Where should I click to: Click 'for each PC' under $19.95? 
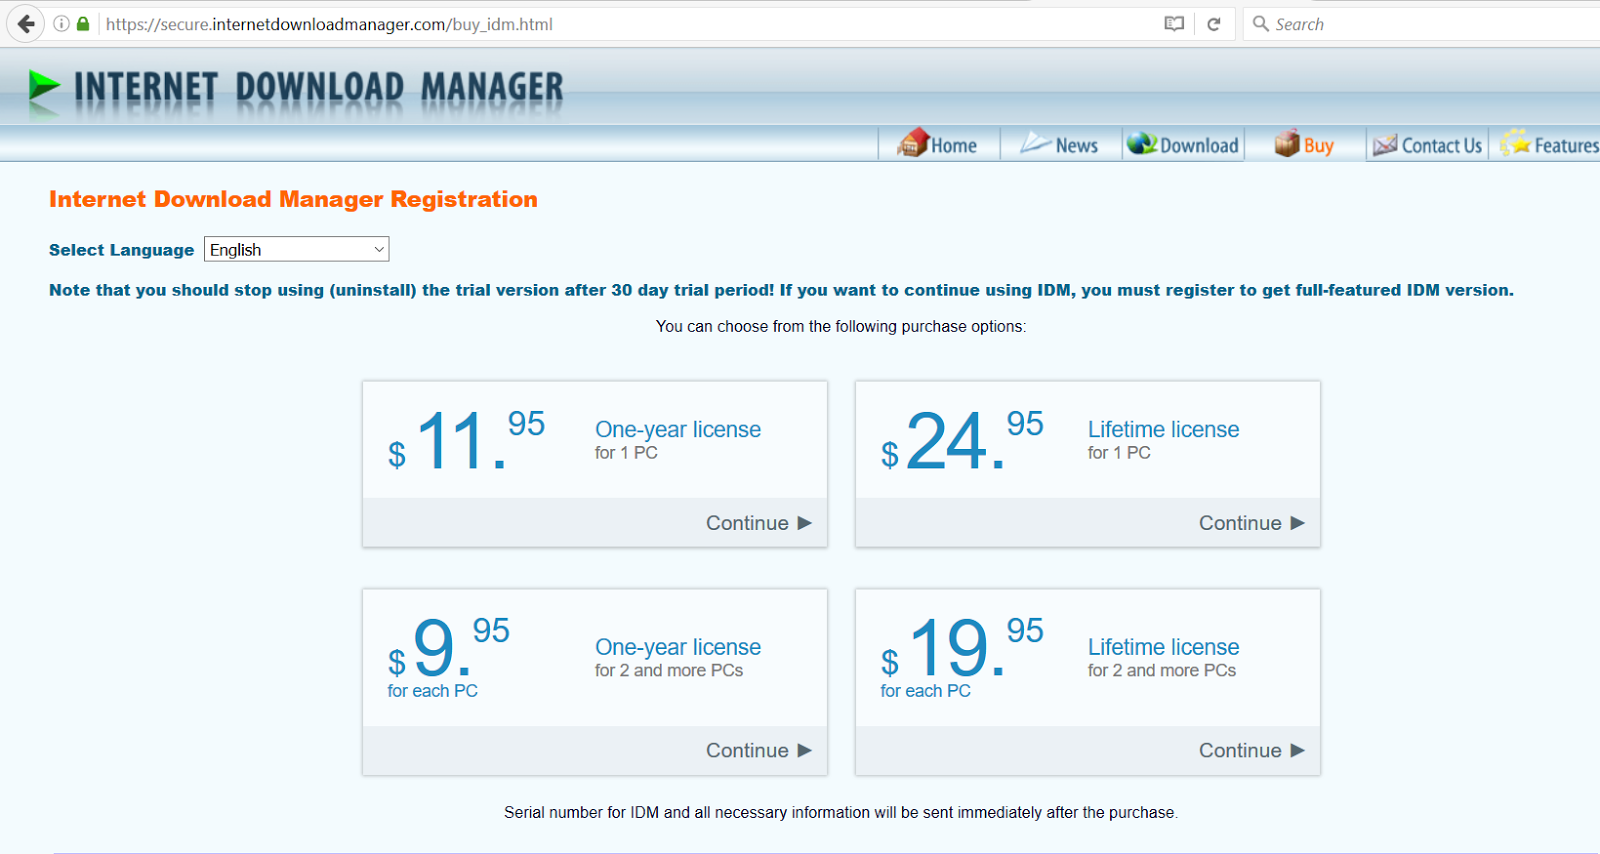[925, 691]
